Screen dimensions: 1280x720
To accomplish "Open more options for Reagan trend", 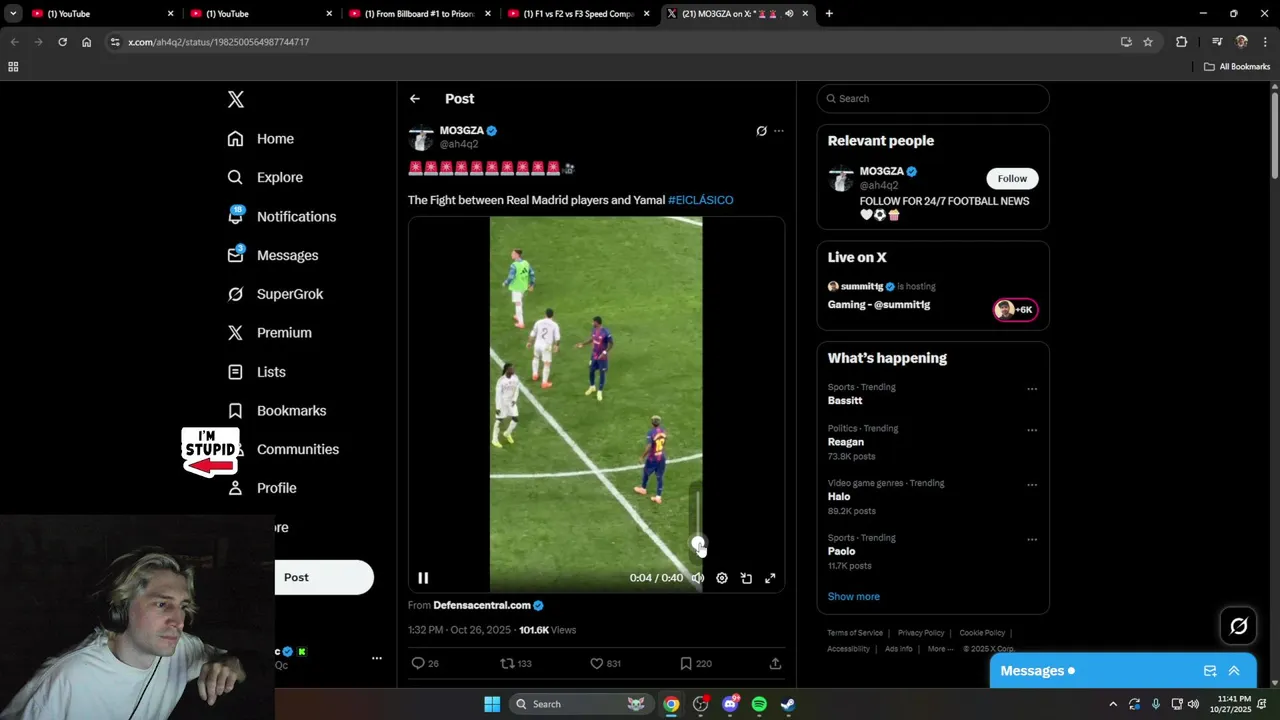I will click(x=1032, y=430).
